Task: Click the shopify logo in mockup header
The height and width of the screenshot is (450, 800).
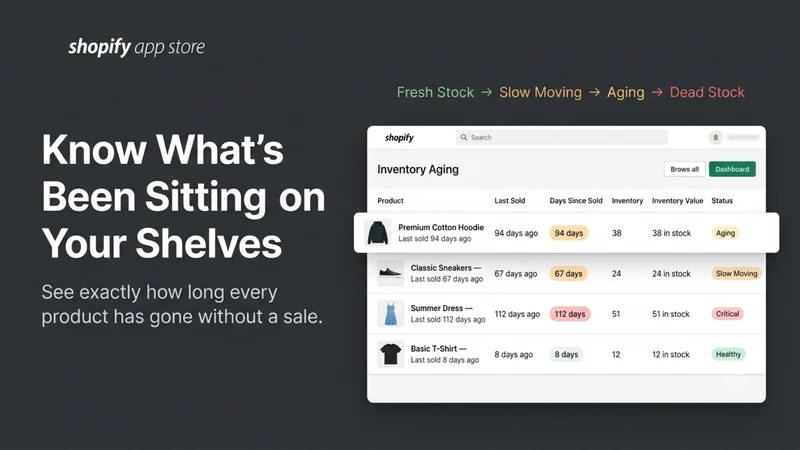Action: click(x=399, y=138)
